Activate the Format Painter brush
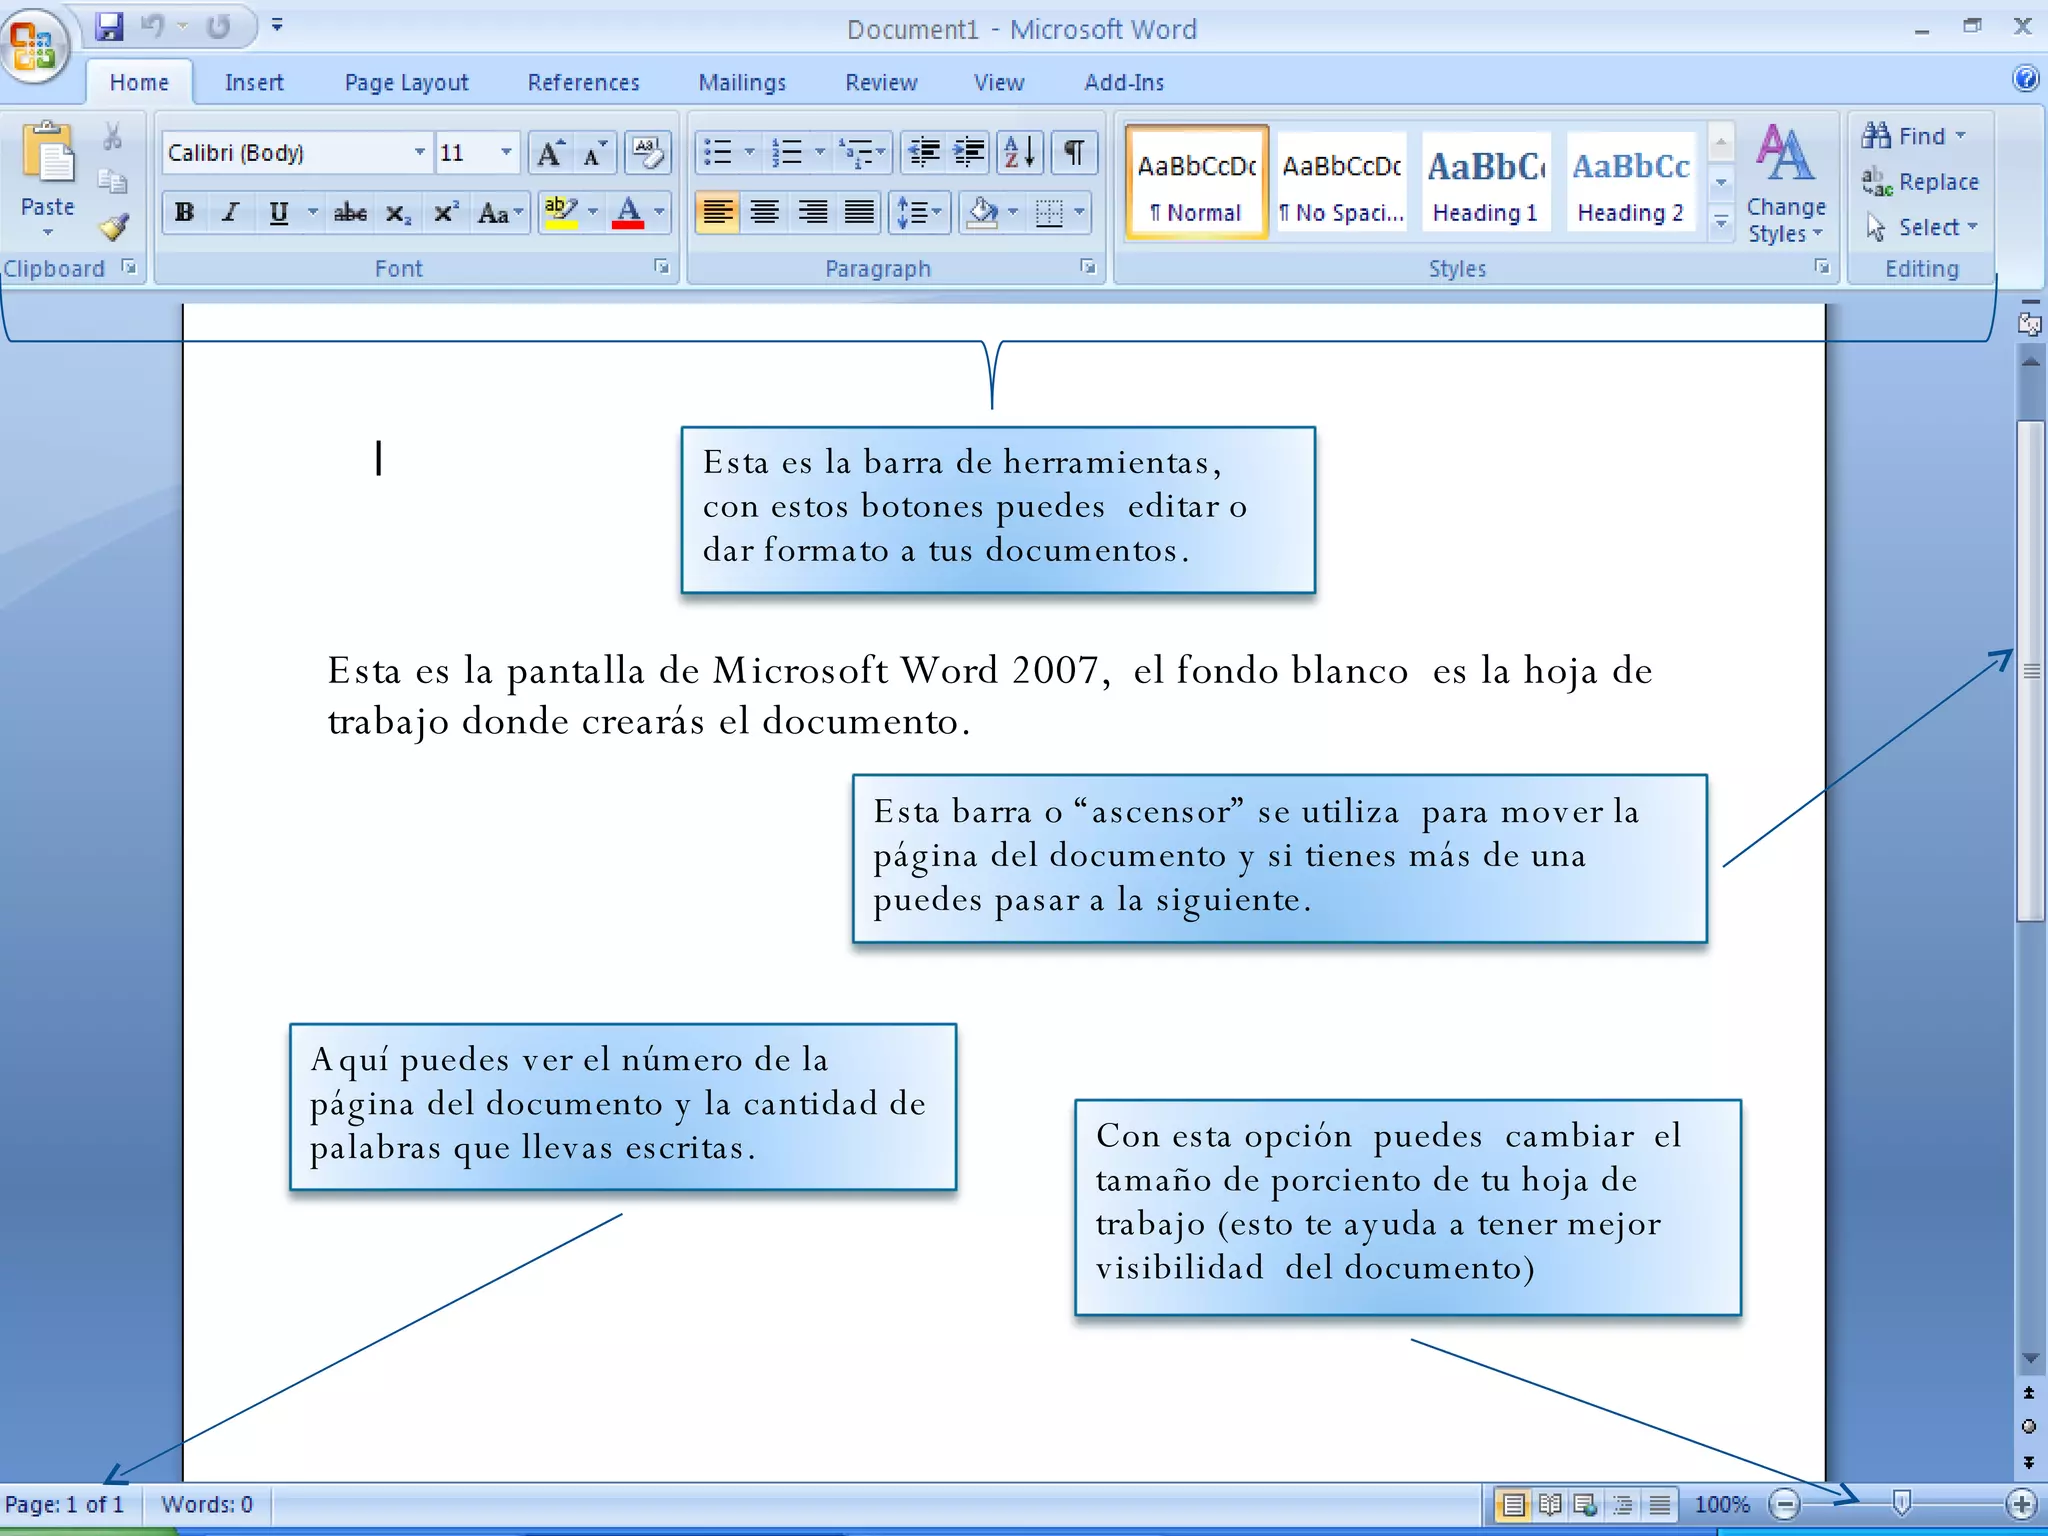Viewport: 2048px width, 1536px height. pyautogui.click(x=113, y=227)
